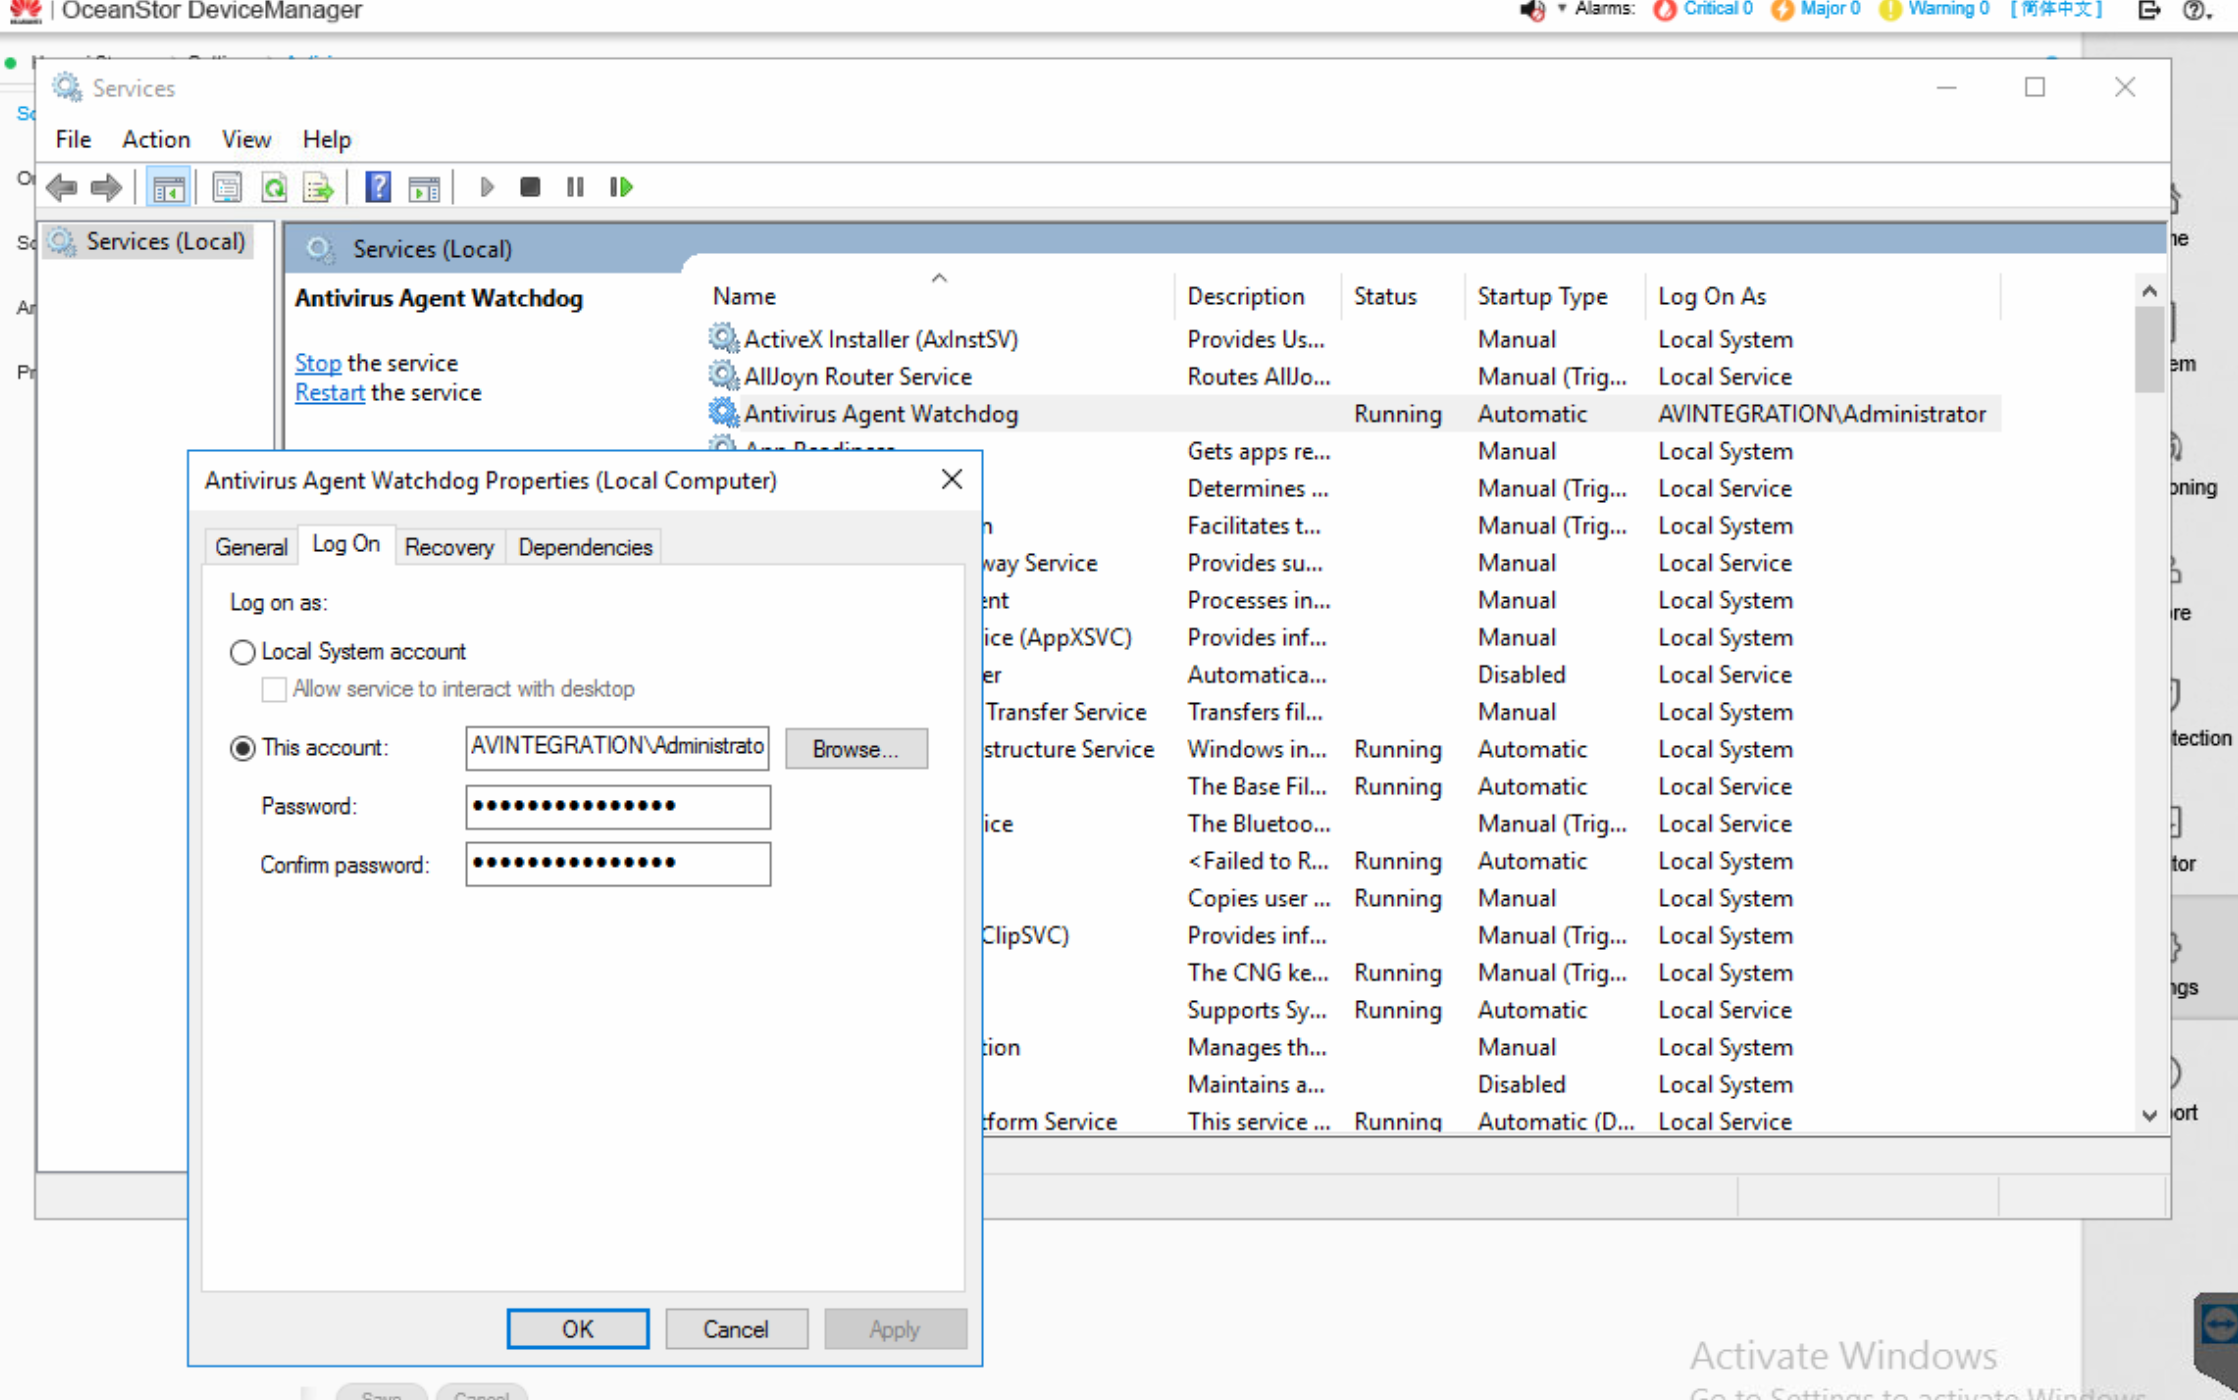The height and width of the screenshot is (1400, 2238).
Task: Click the greyed Apply button
Action: 895,1329
